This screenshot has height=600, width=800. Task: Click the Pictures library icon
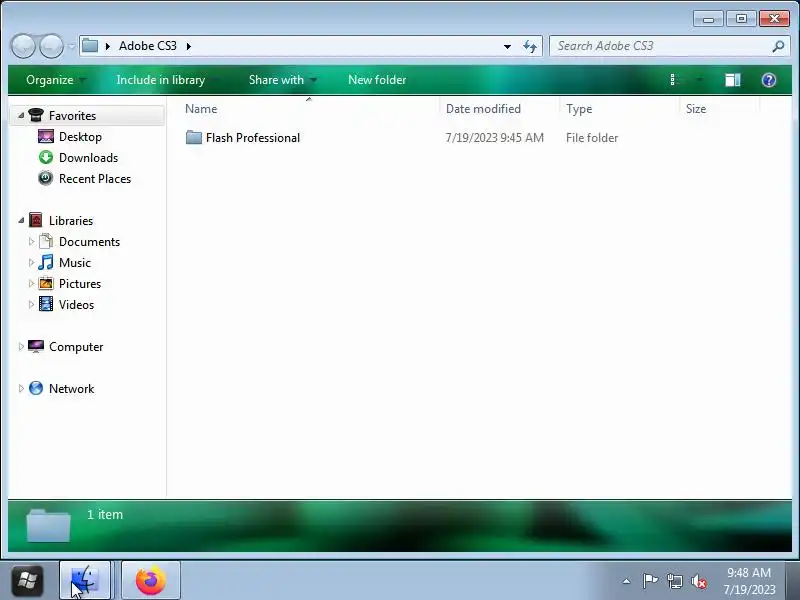coord(46,283)
